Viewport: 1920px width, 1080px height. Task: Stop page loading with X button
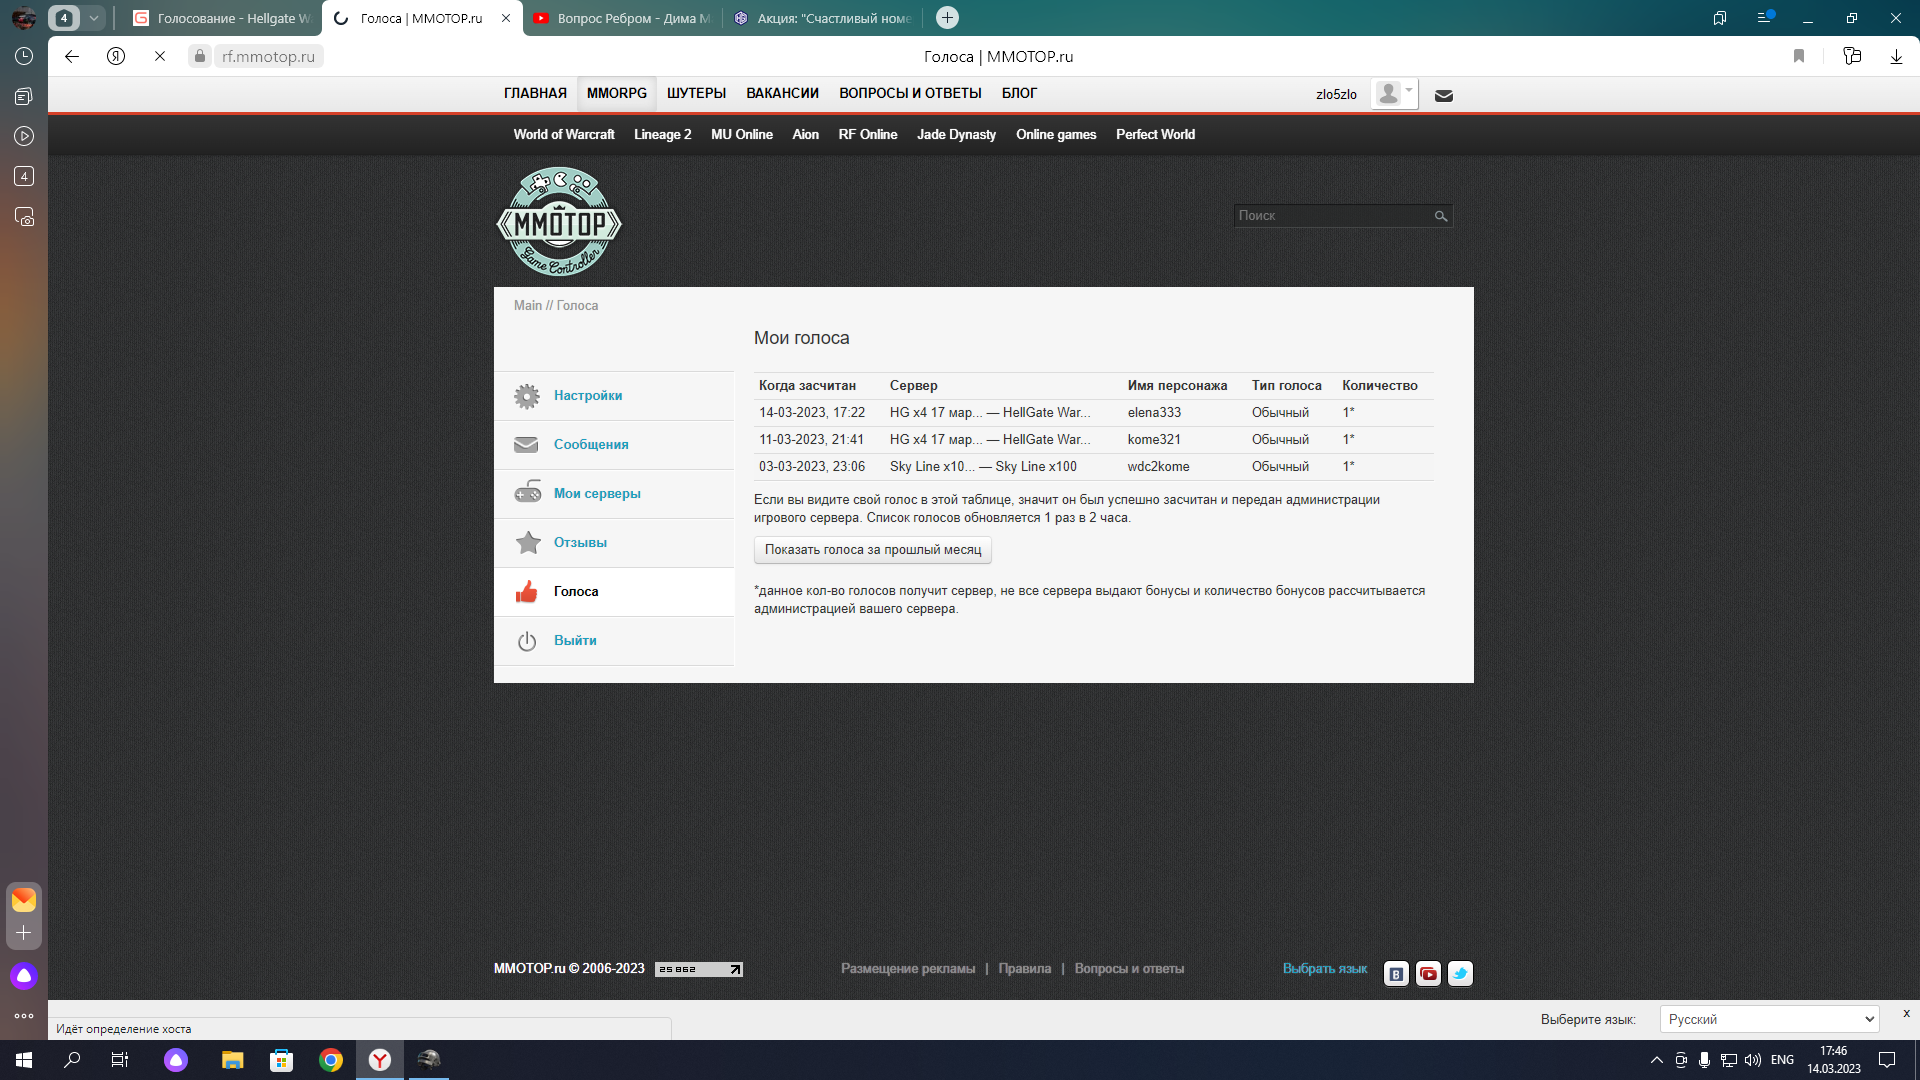[160, 56]
